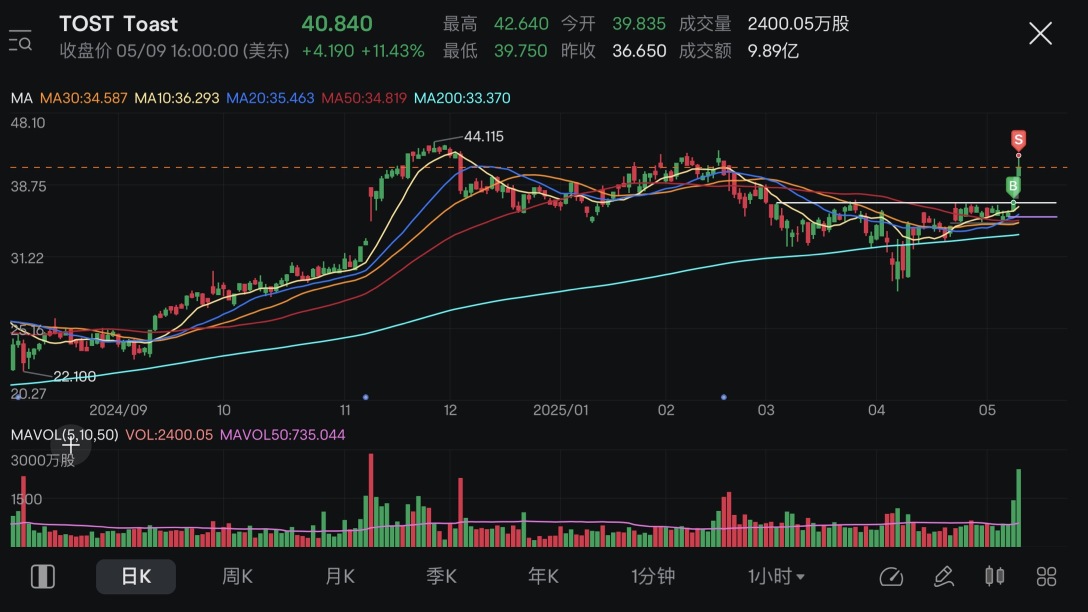Click the 2024/09 date axis label

[118, 410]
